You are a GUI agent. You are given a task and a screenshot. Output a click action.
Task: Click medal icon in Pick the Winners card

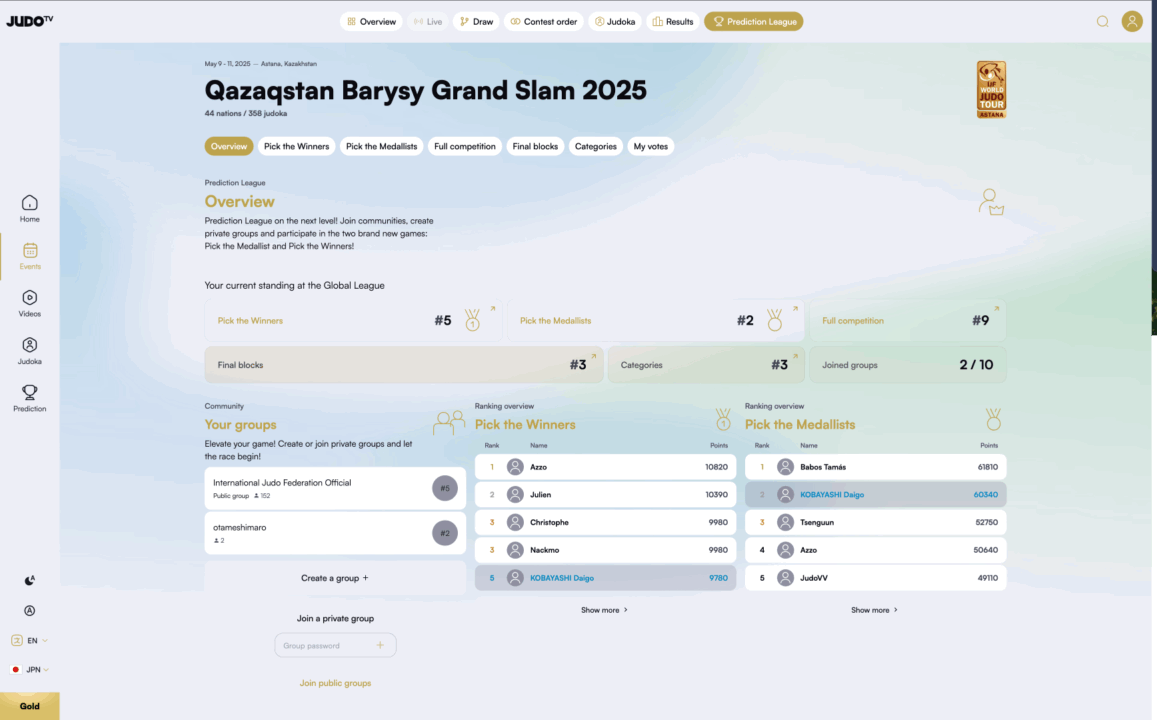coord(472,319)
